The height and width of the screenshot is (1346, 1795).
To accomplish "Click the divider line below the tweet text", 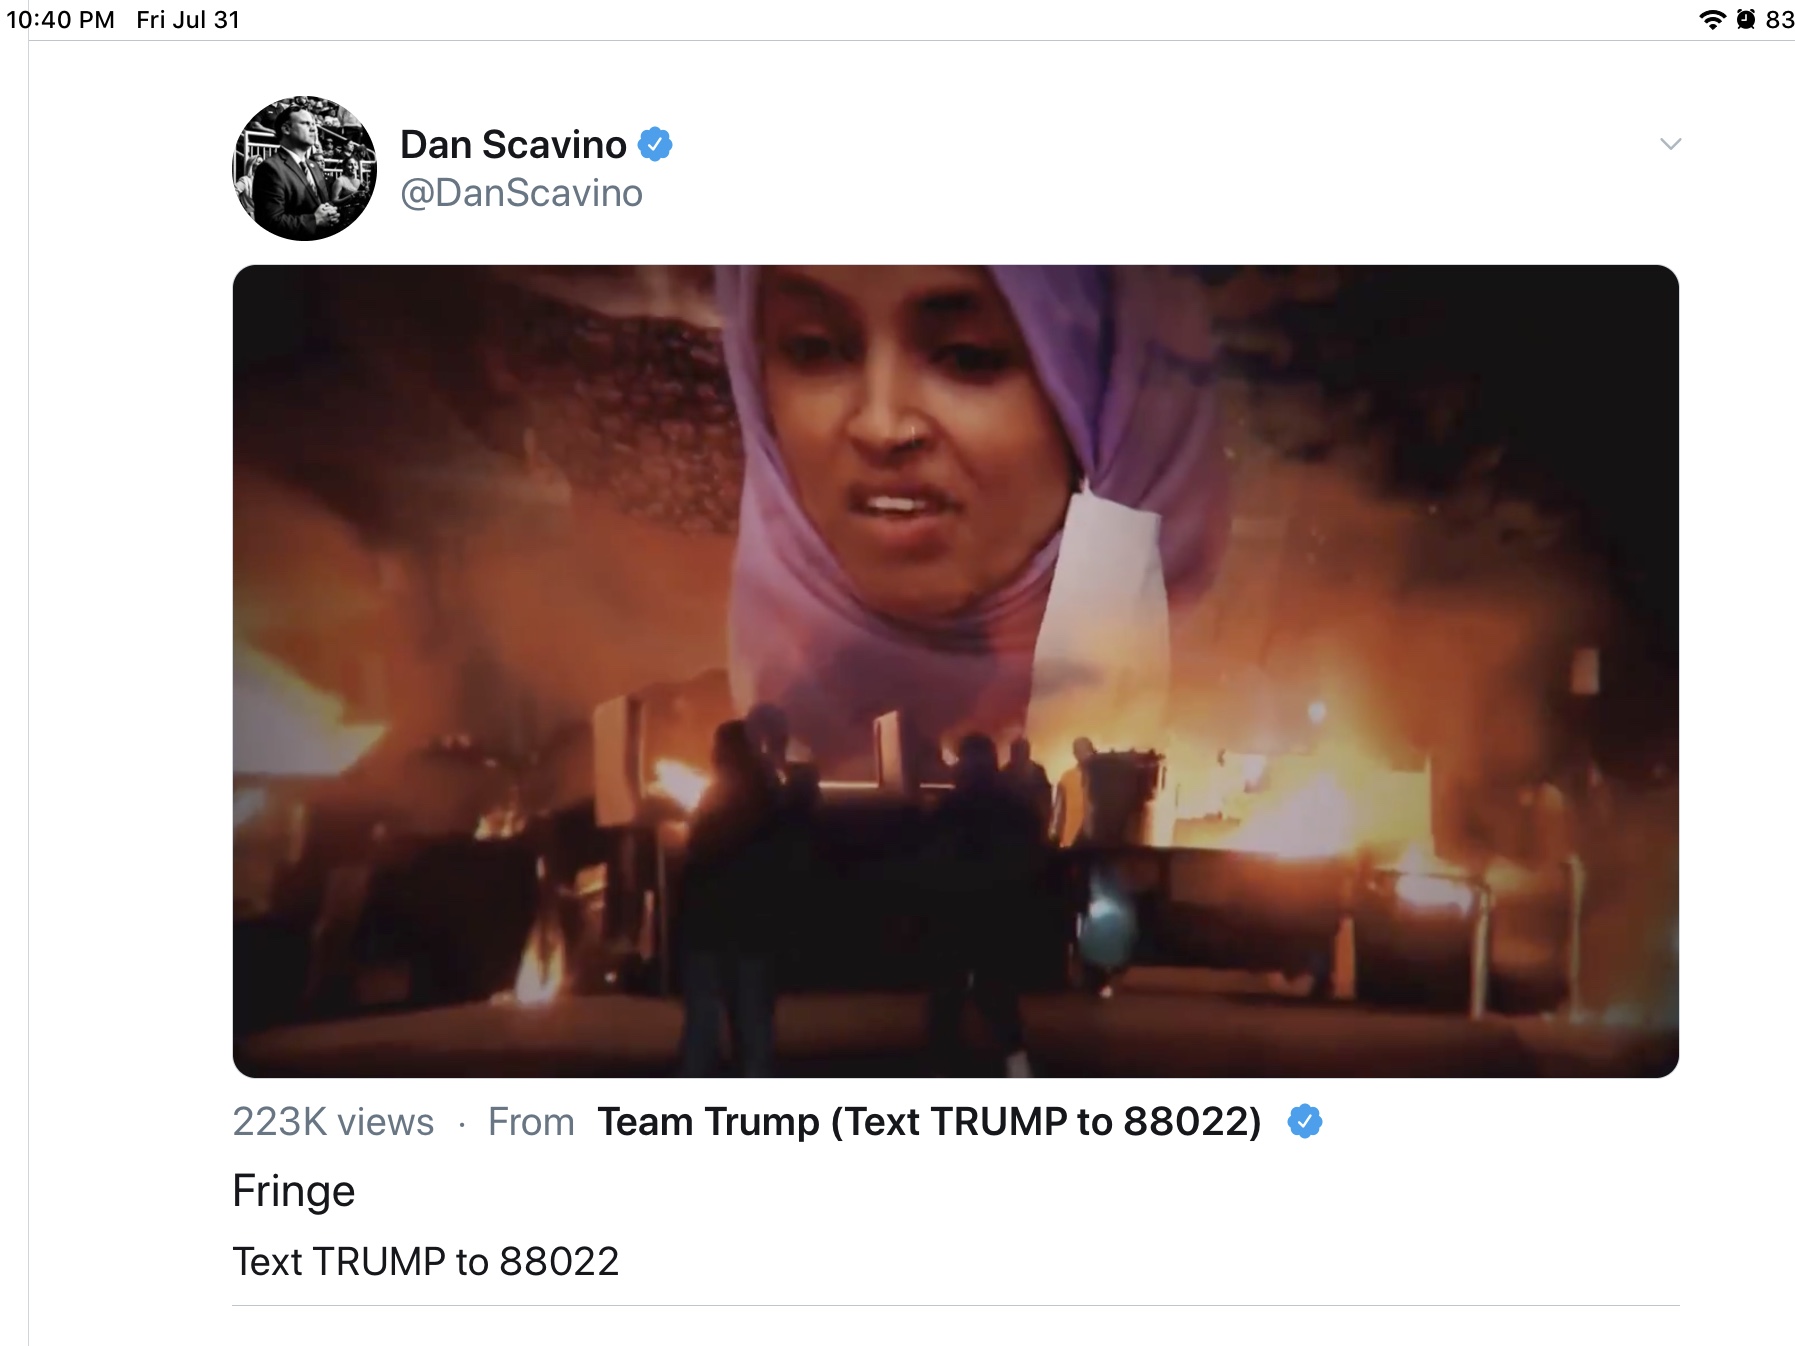I will click(x=955, y=1305).
